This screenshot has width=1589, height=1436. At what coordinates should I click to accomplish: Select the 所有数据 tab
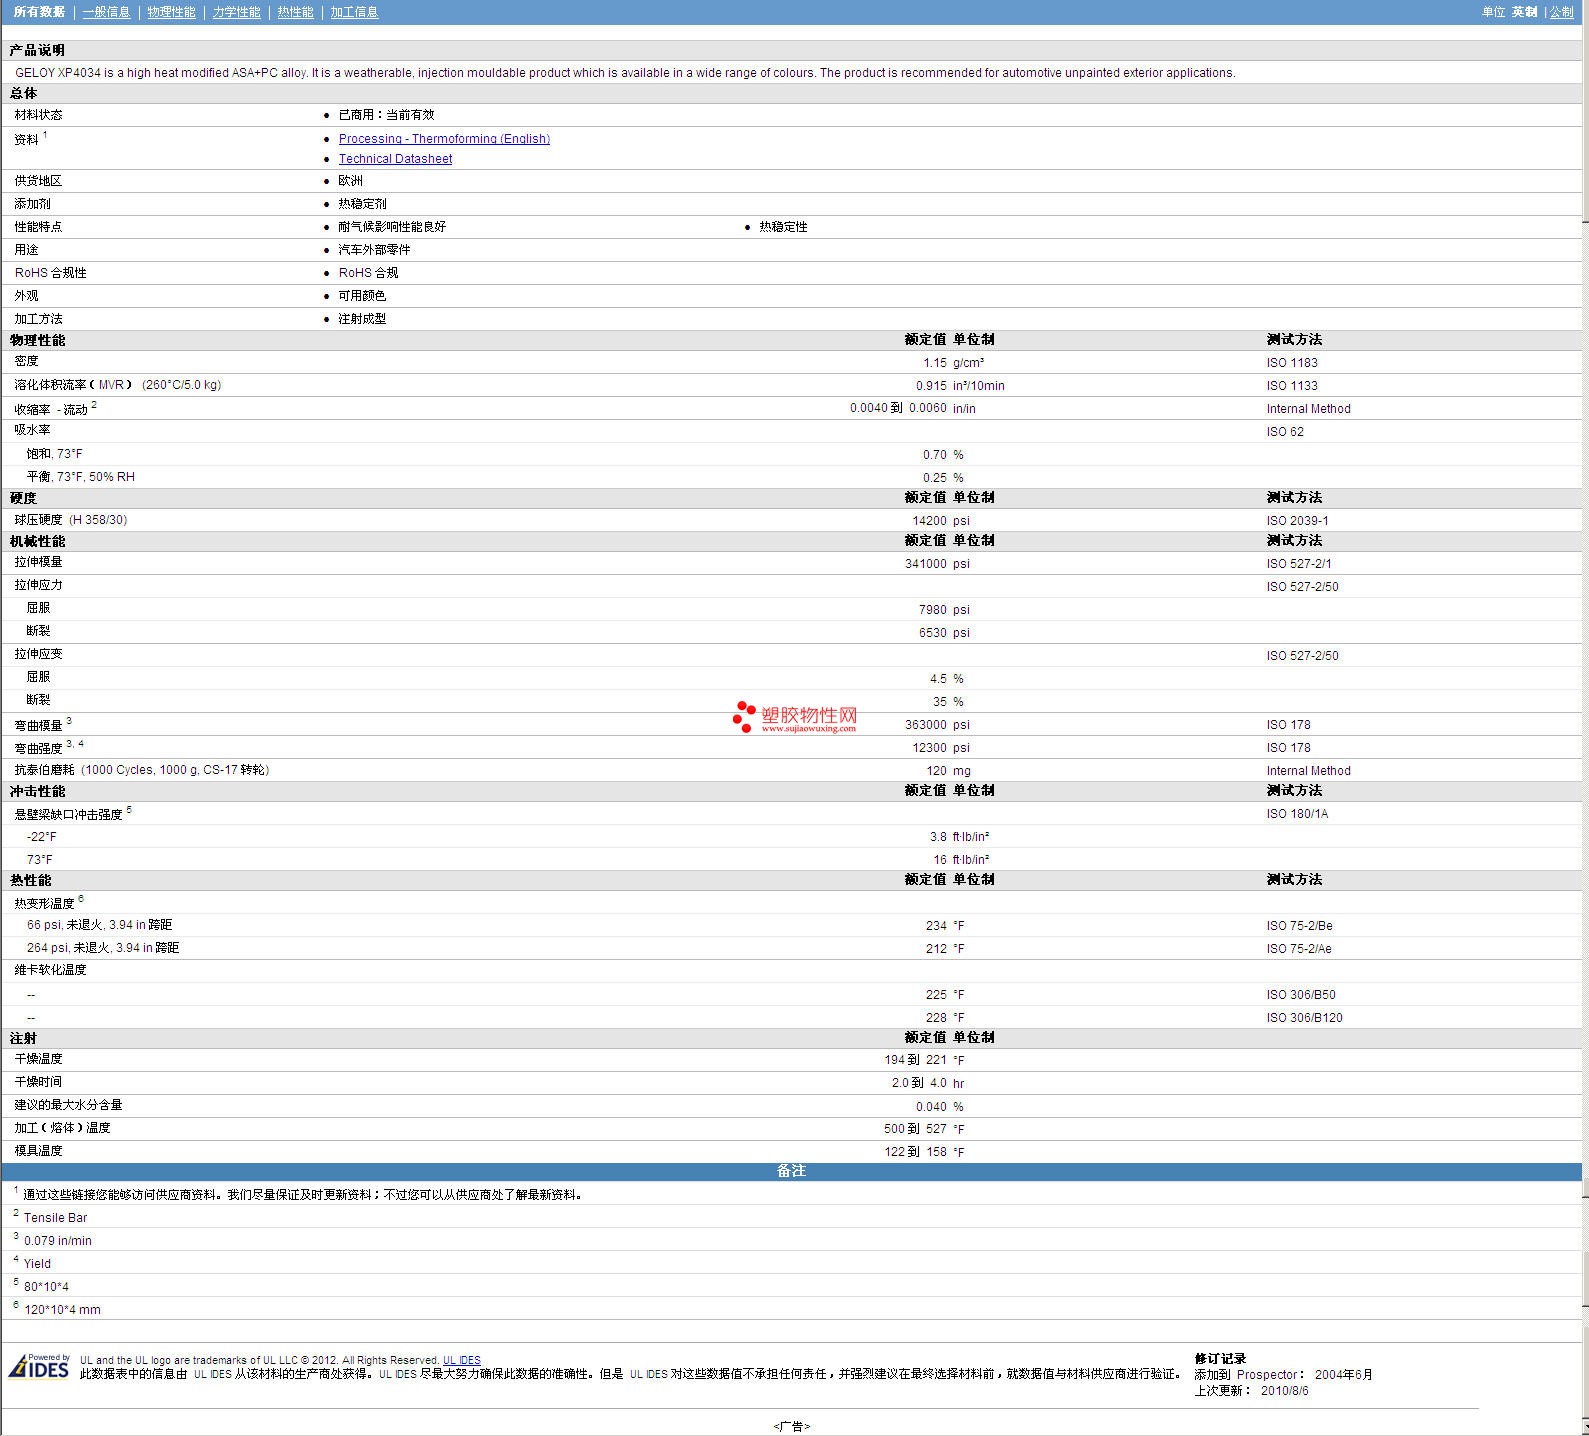click(39, 12)
